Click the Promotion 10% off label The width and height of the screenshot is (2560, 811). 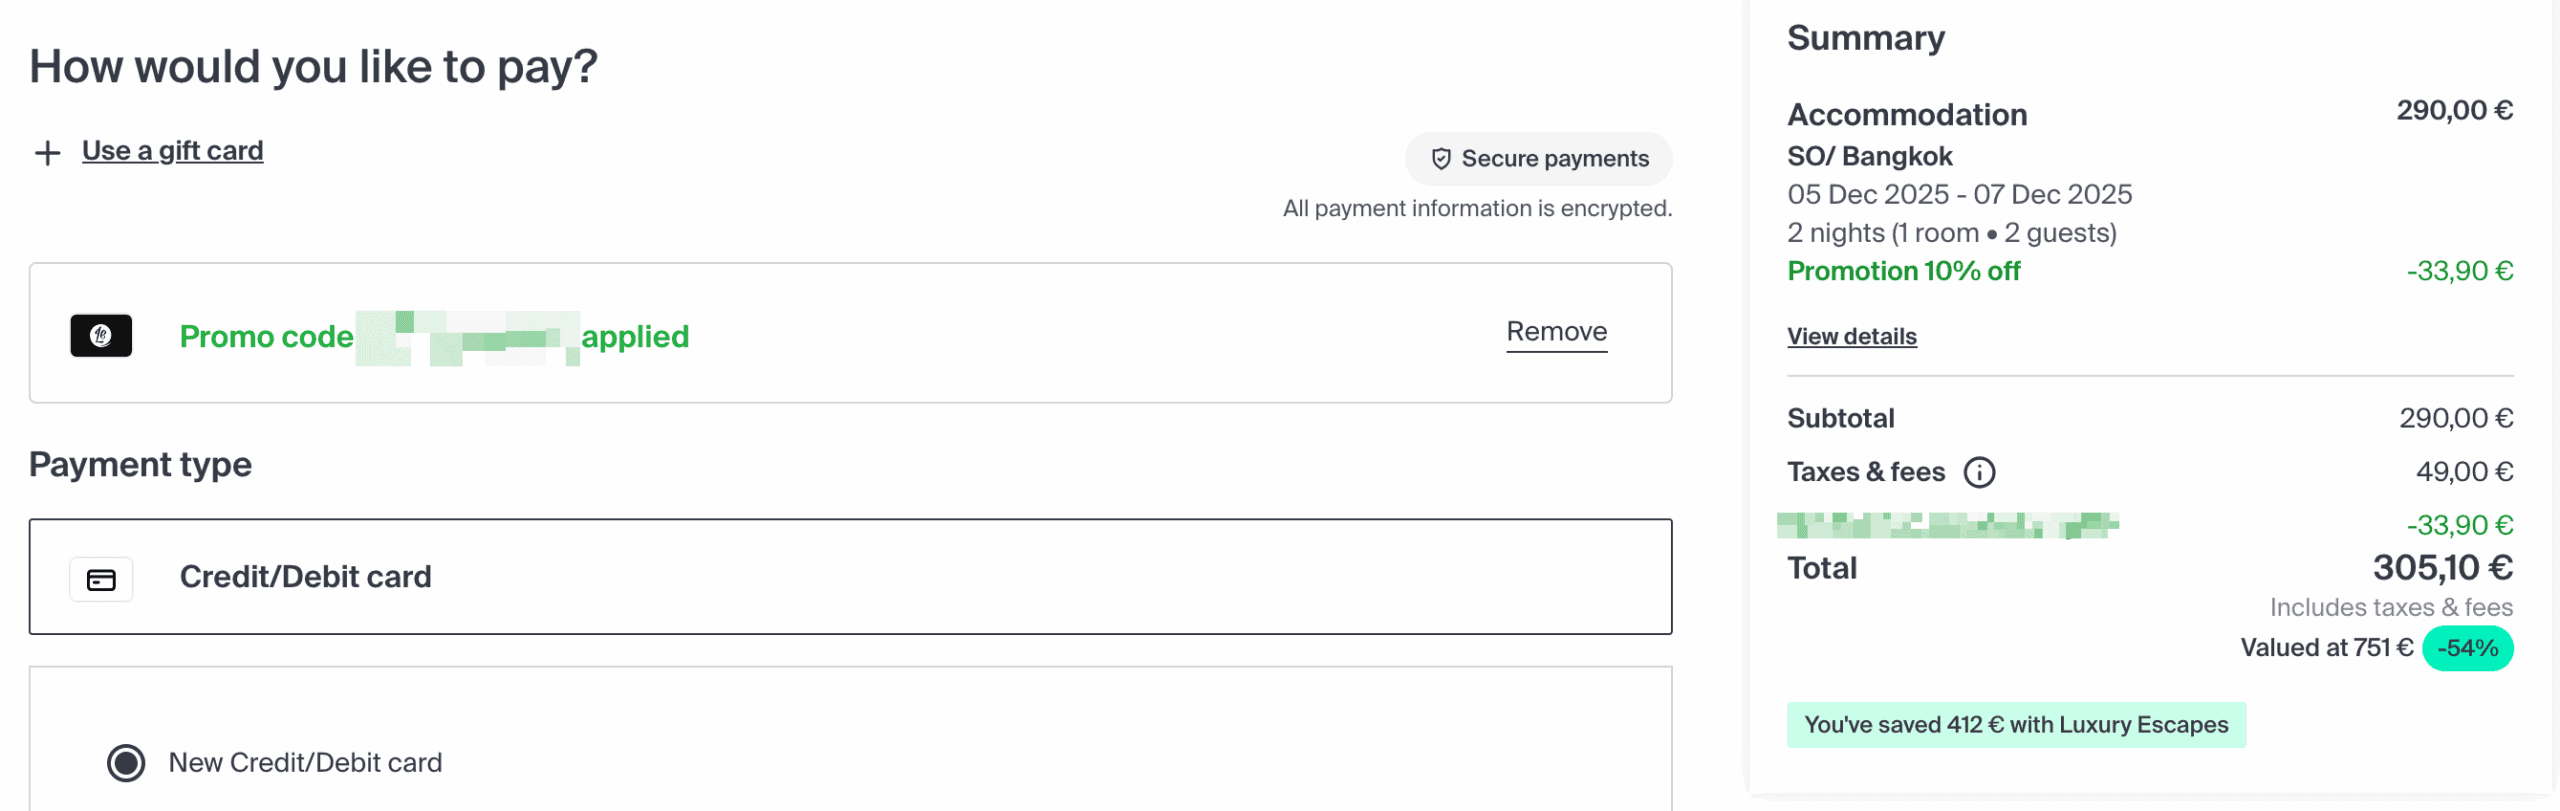click(1903, 271)
